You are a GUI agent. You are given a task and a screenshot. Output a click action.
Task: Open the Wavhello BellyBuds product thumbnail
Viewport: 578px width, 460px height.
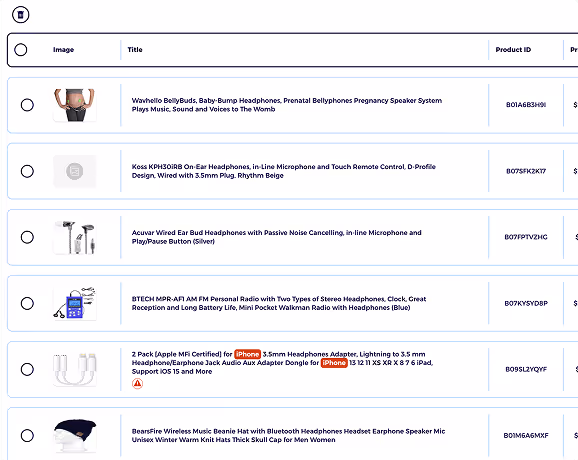(x=75, y=105)
